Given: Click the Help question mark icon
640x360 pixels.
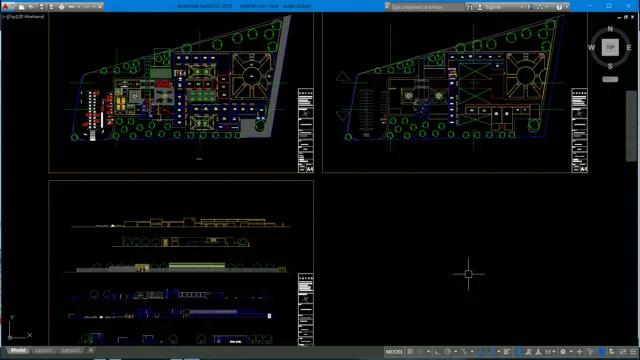Looking at the screenshot, I should point(559,7).
